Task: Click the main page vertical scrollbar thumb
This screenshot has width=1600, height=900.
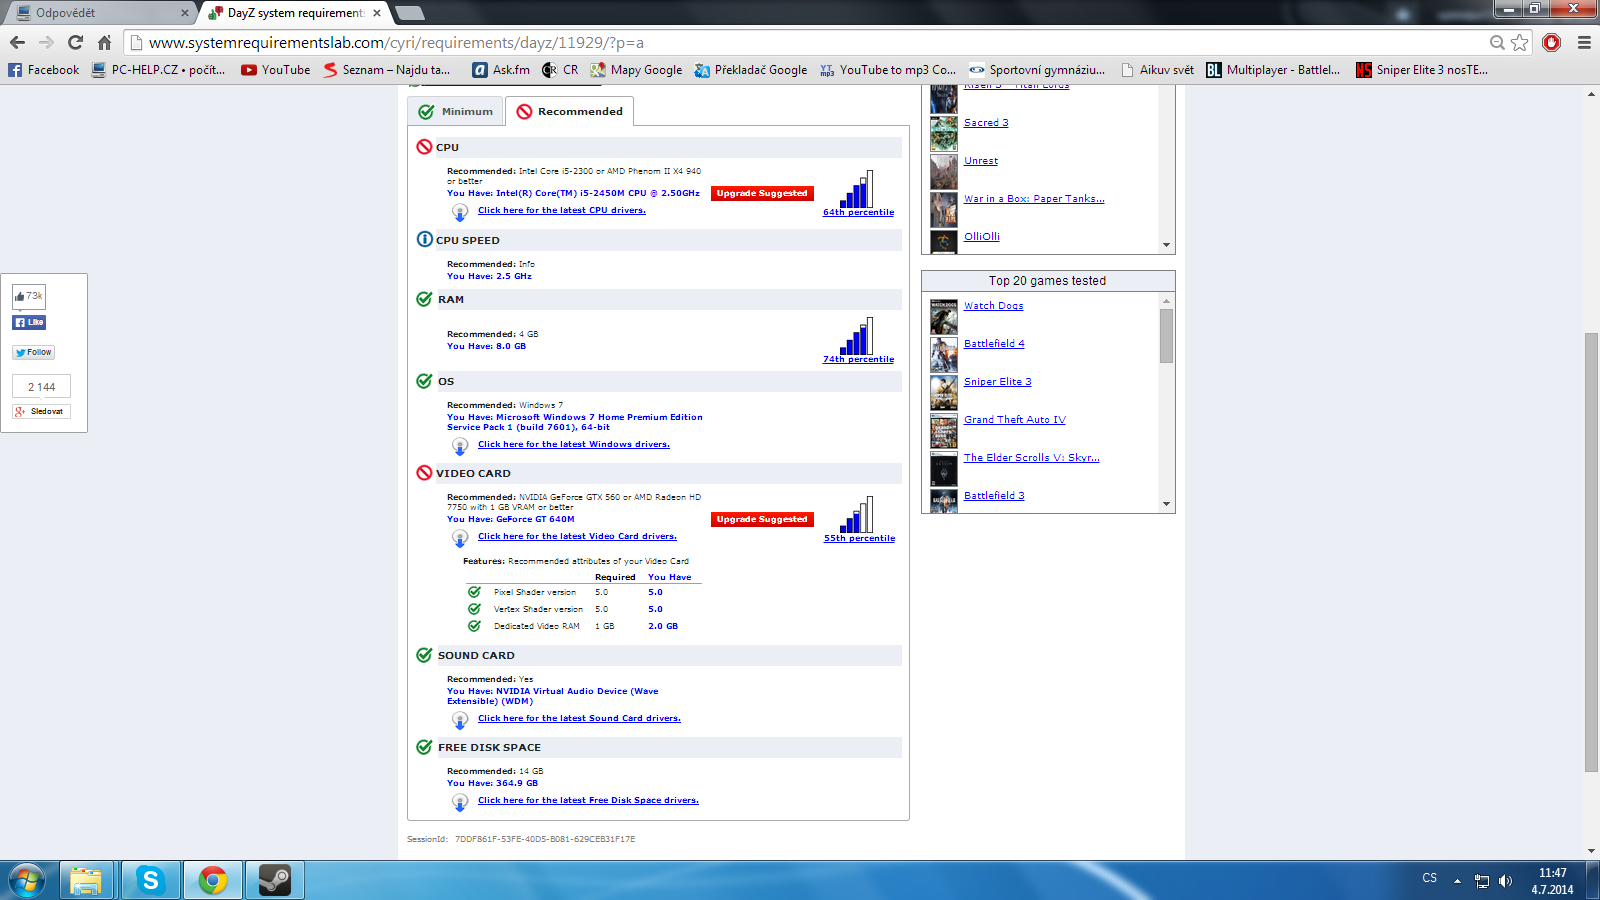Action: (x=1591, y=552)
